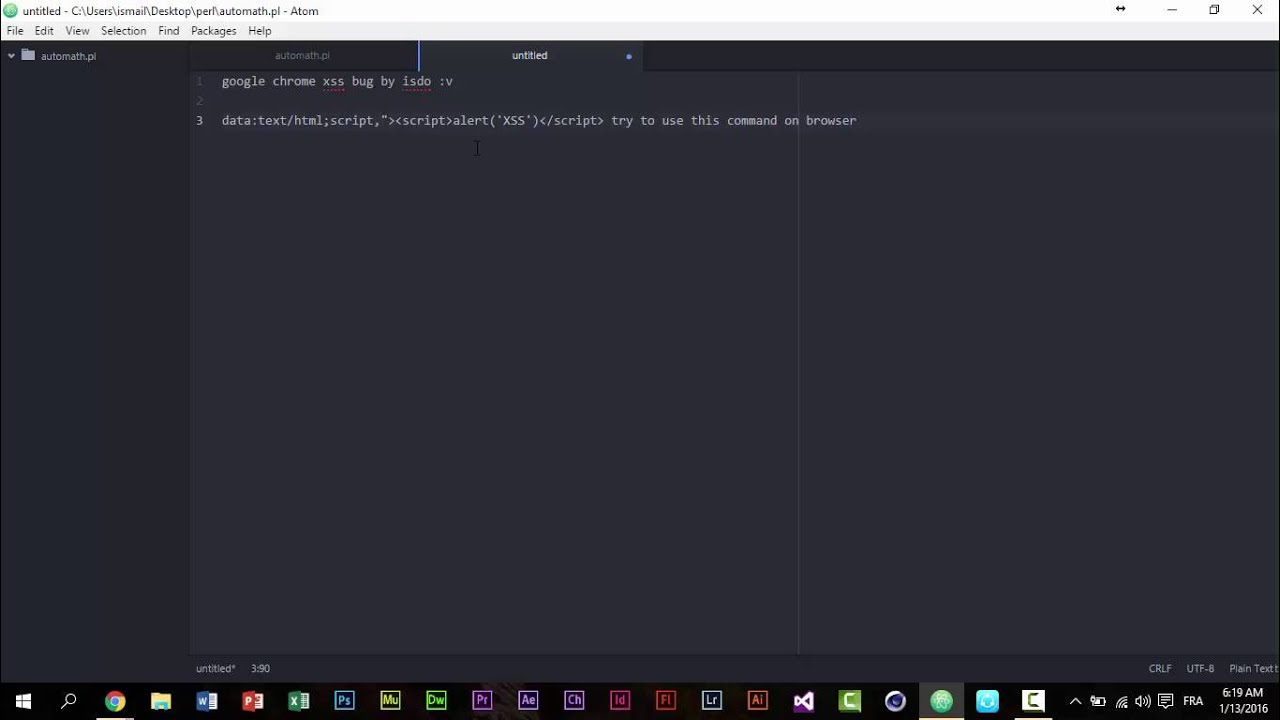1280x720 pixels.
Task: Open the View menu
Action: pos(77,31)
